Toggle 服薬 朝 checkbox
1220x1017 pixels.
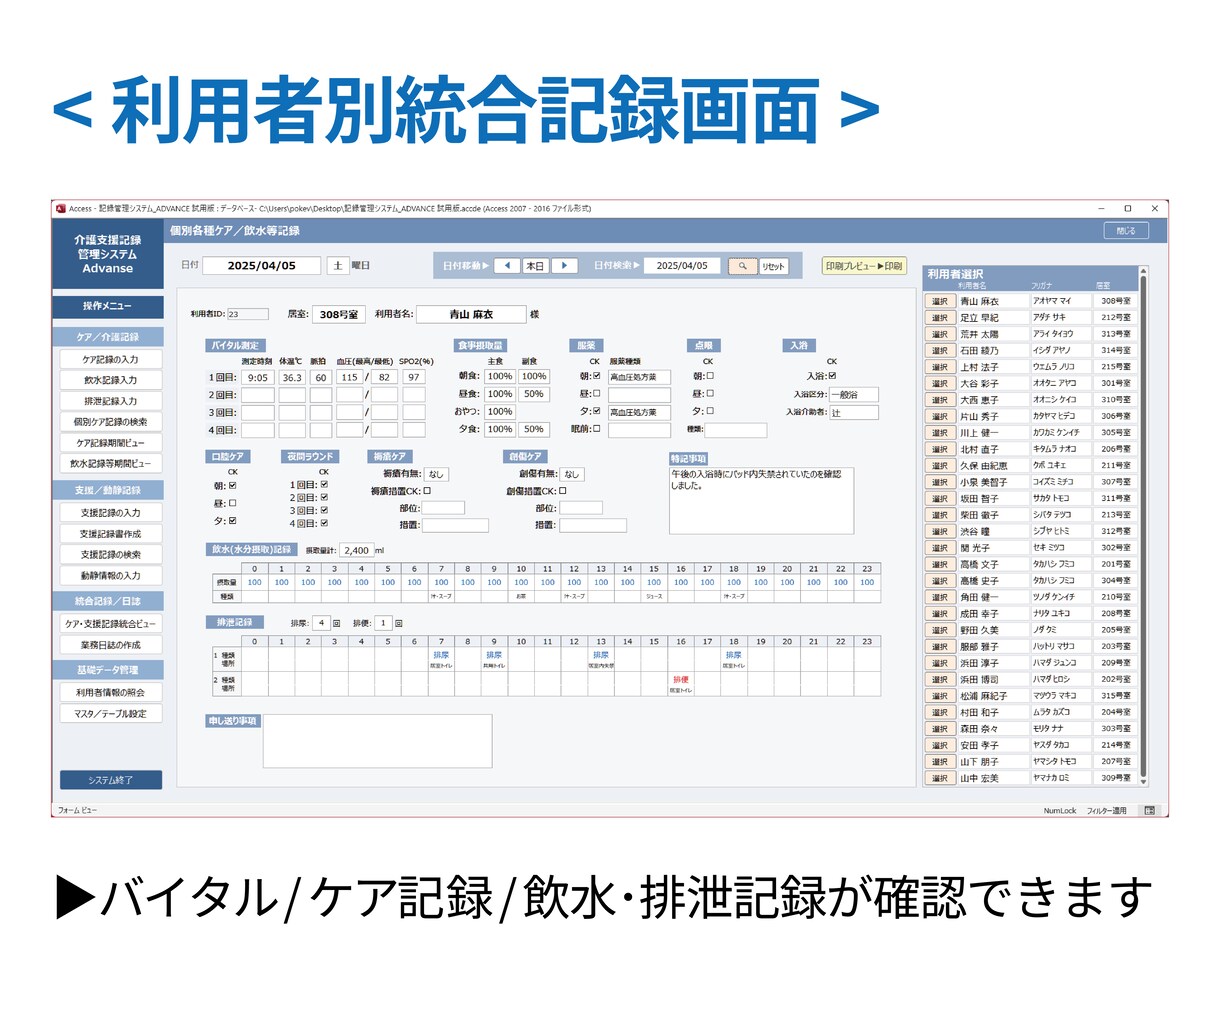[x=597, y=377]
